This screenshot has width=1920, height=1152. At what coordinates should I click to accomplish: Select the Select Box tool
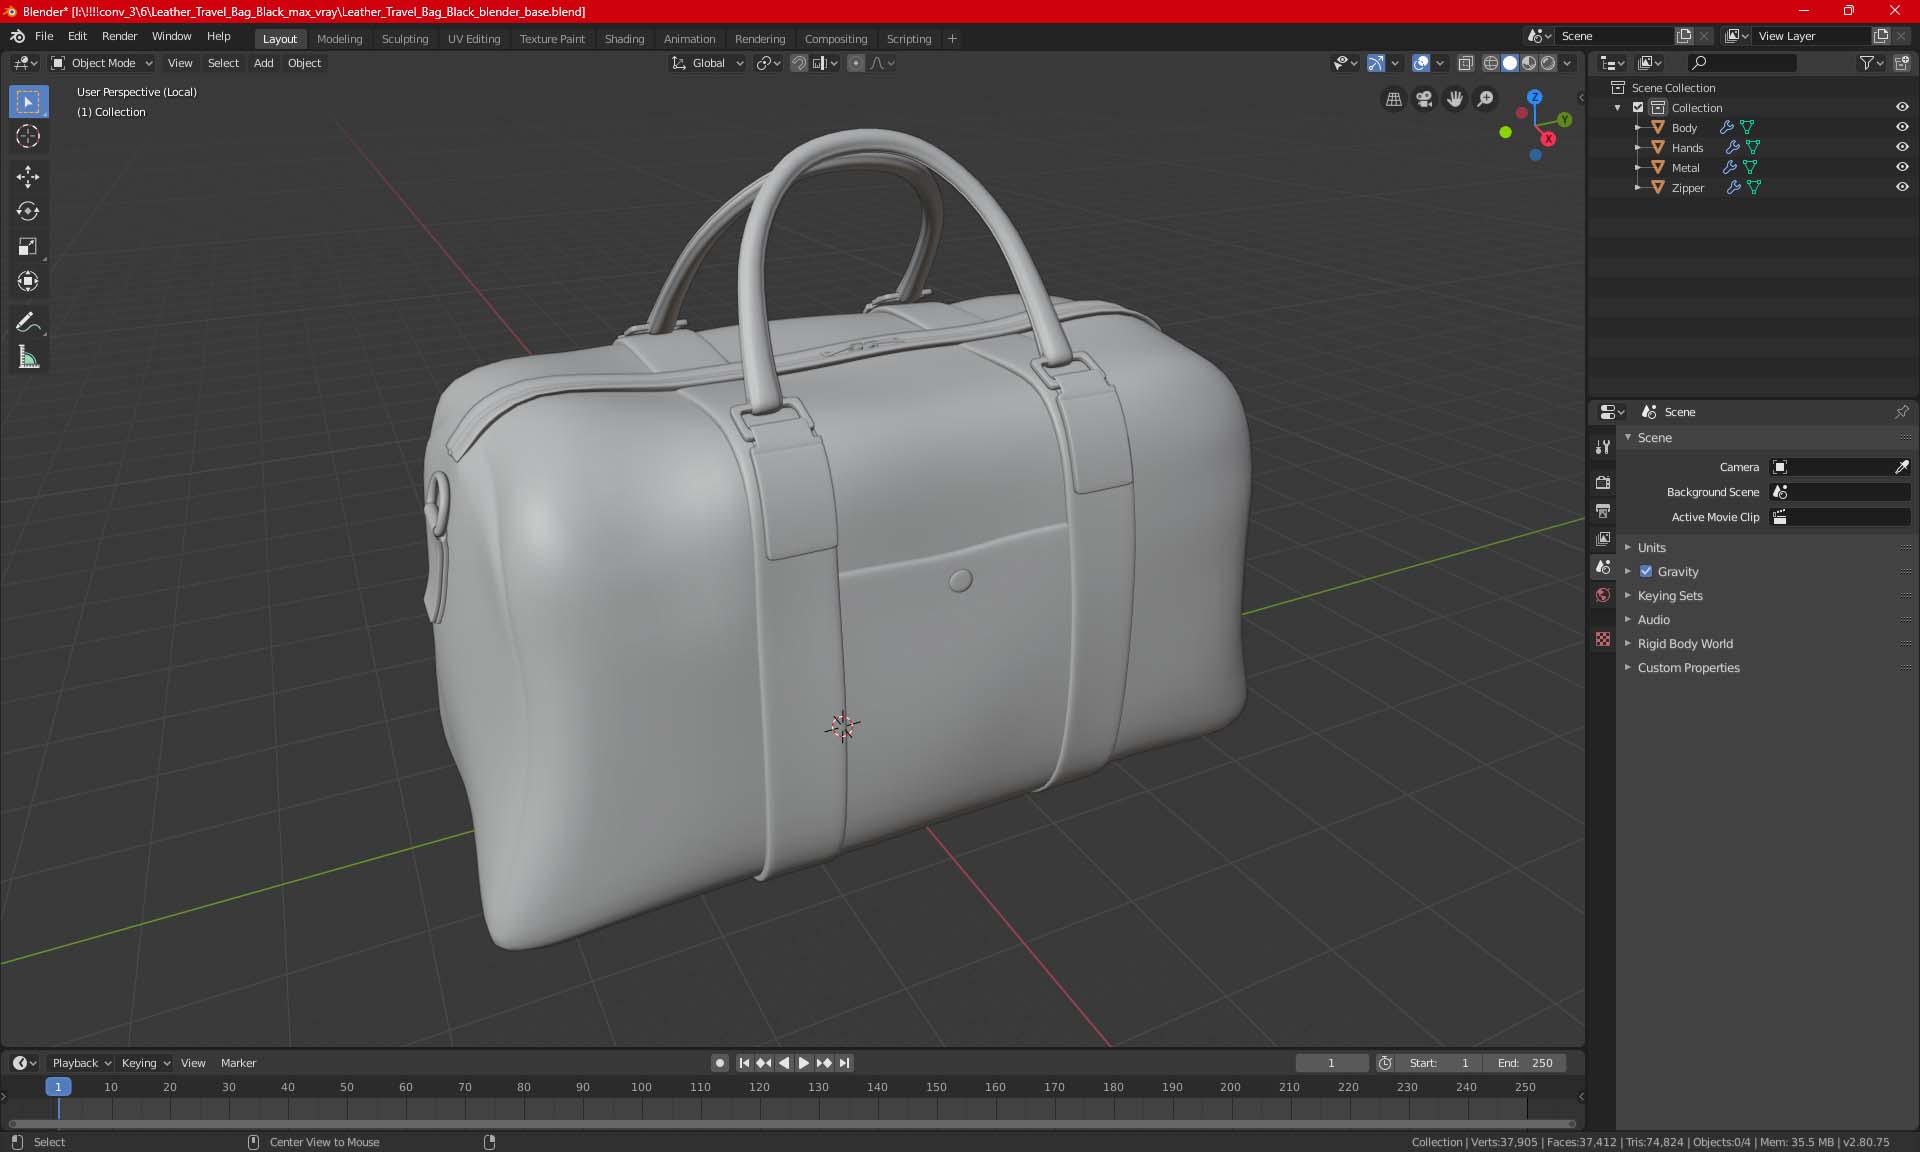tap(28, 102)
